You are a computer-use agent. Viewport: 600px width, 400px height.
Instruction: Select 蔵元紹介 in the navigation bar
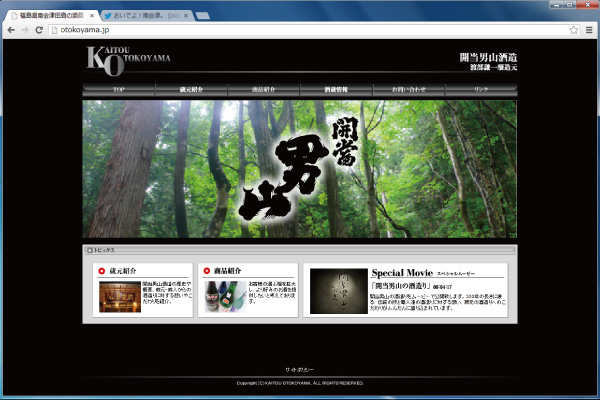tap(191, 90)
